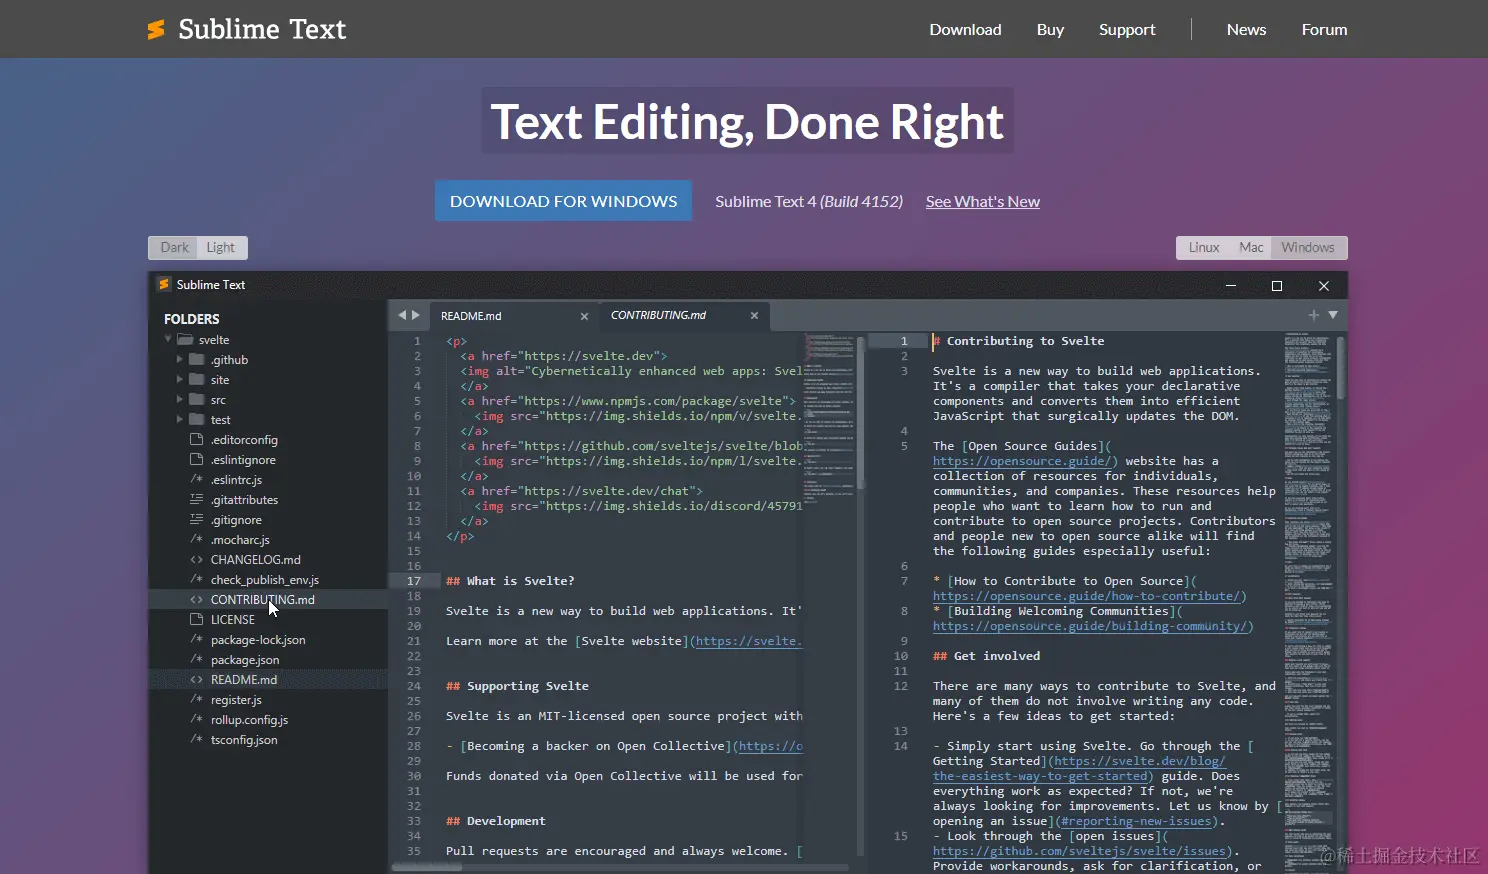Click the markdown icon next to CHANGELOG.md

coord(197,559)
